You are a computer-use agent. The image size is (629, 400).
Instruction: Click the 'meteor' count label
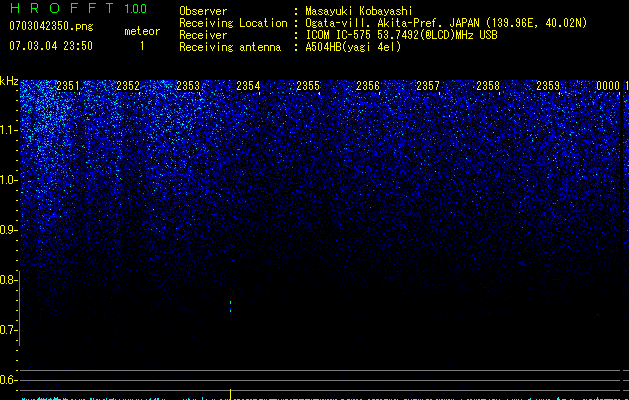point(142,31)
